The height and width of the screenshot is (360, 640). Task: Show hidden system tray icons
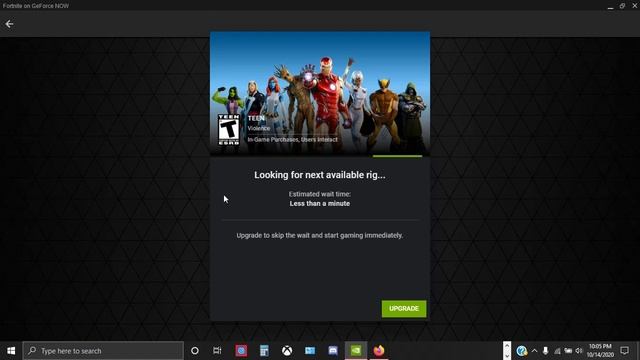tap(534, 351)
